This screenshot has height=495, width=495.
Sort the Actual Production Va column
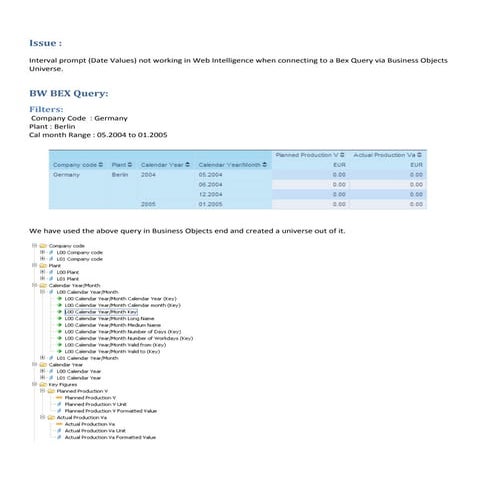(x=419, y=155)
